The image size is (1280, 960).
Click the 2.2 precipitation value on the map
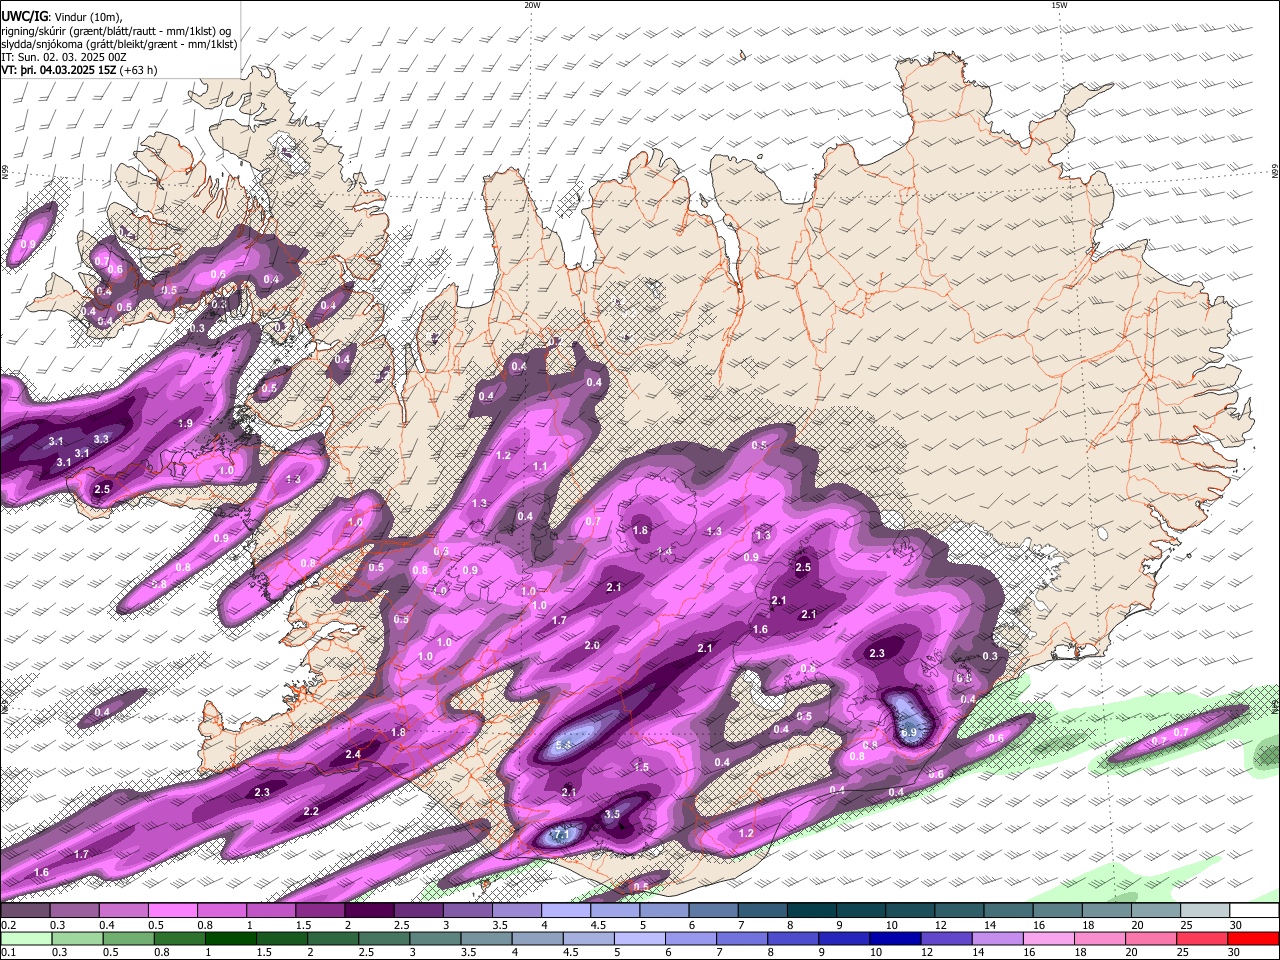(310, 811)
